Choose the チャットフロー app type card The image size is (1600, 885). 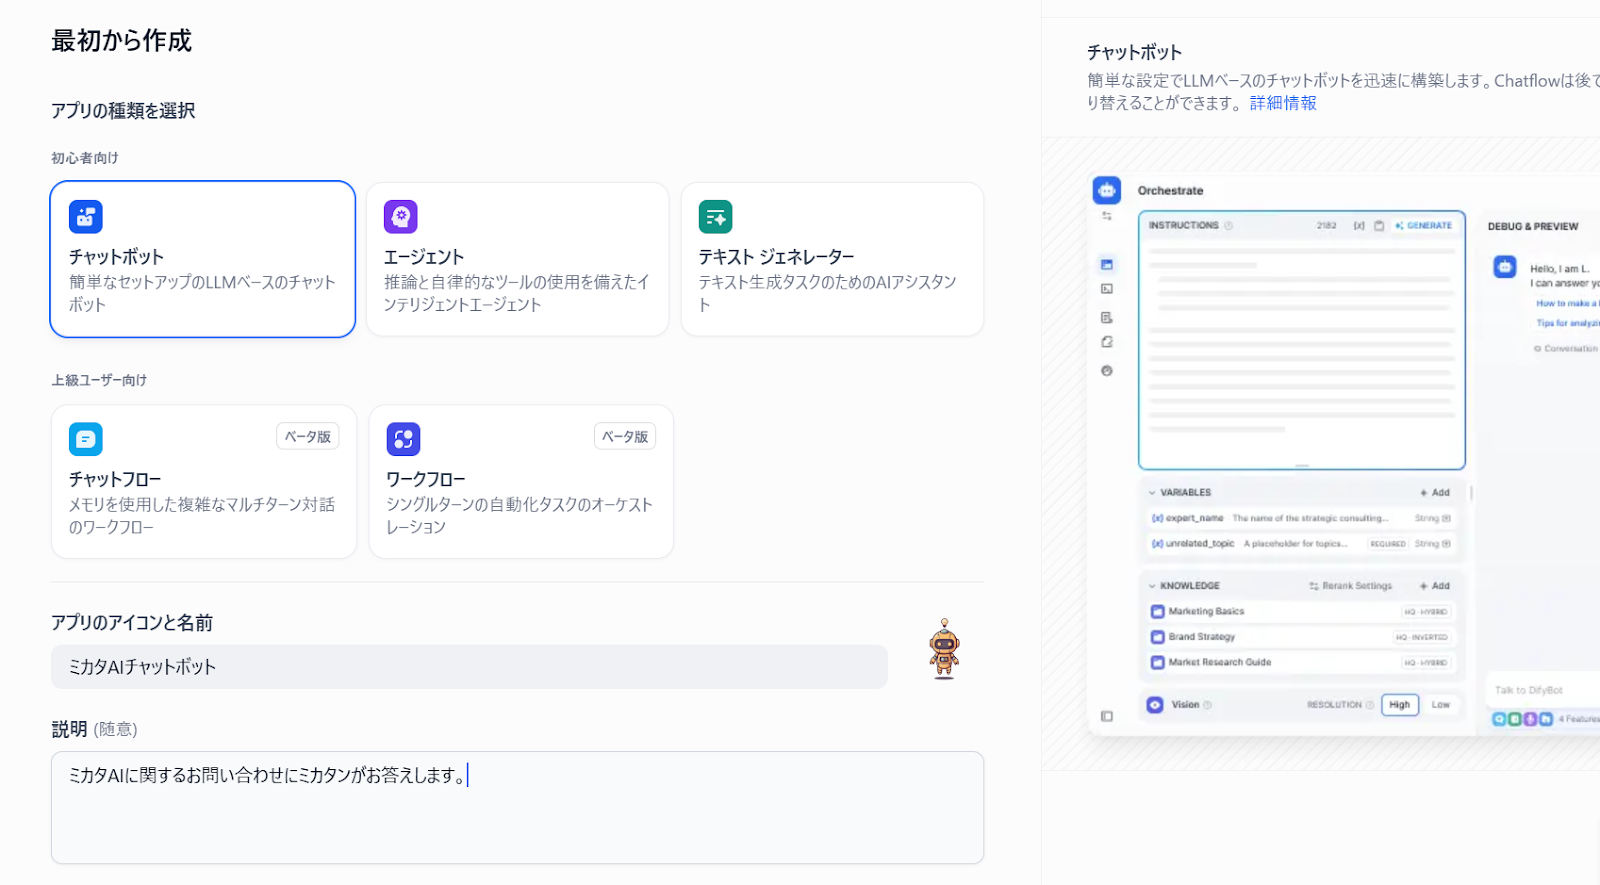203,482
